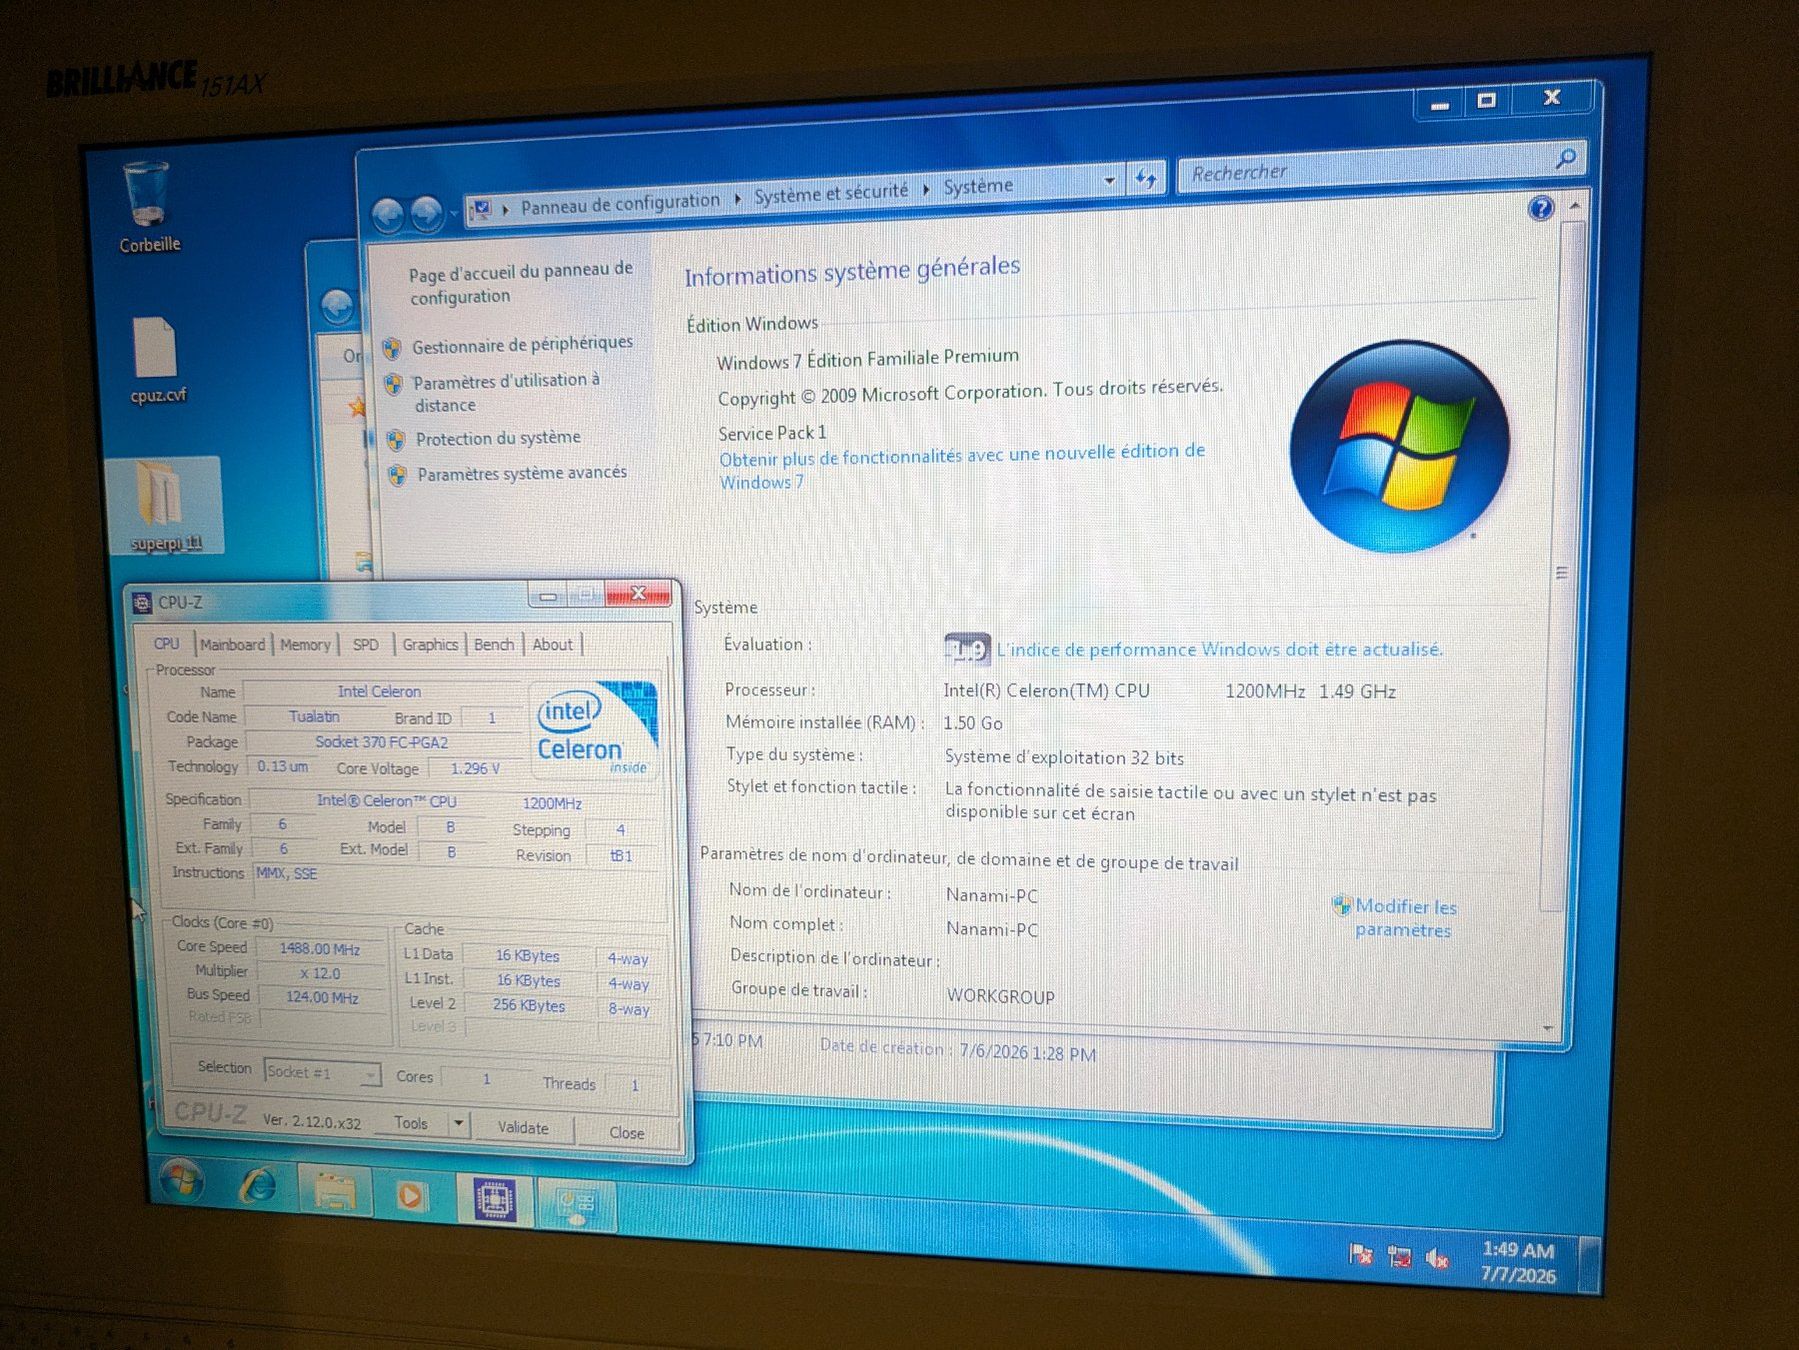Click the scrollbar down arrow in System window
This screenshot has height=1350, width=1799.
(1548, 1028)
